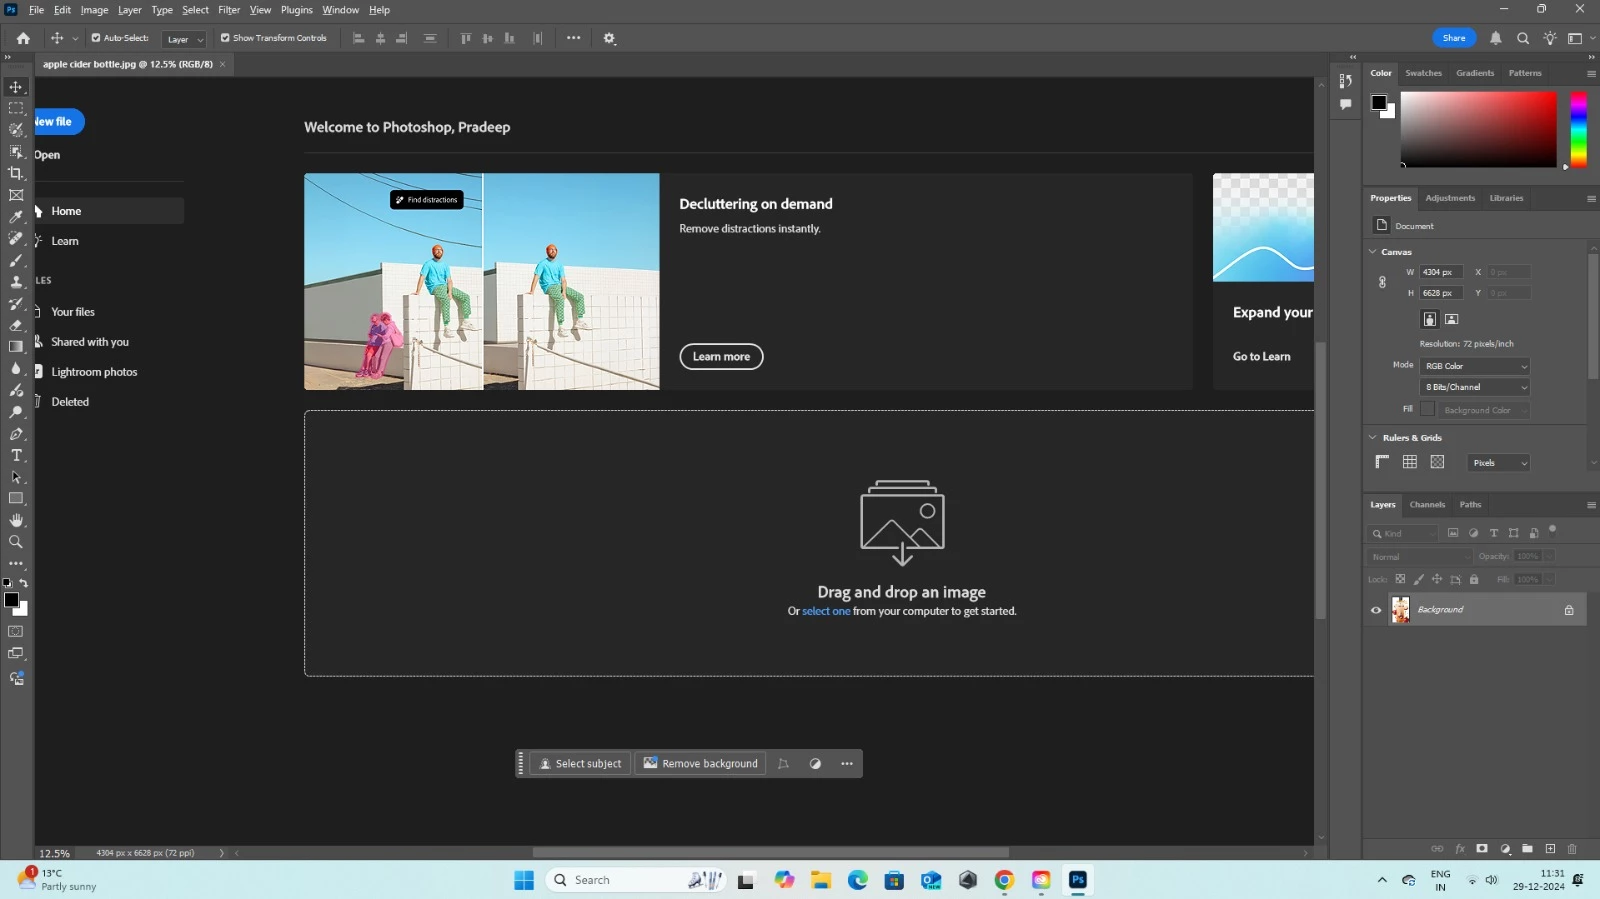Screen dimensions: 1600x899
Task: Click the Home icon in options bar
Action: click(23, 38)
